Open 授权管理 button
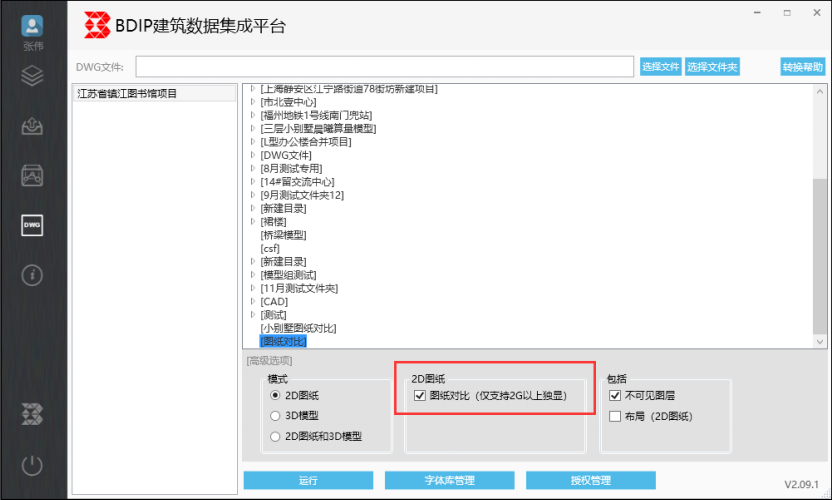The width and height of the screenshot is (832, 500). [x=591, y=480]
